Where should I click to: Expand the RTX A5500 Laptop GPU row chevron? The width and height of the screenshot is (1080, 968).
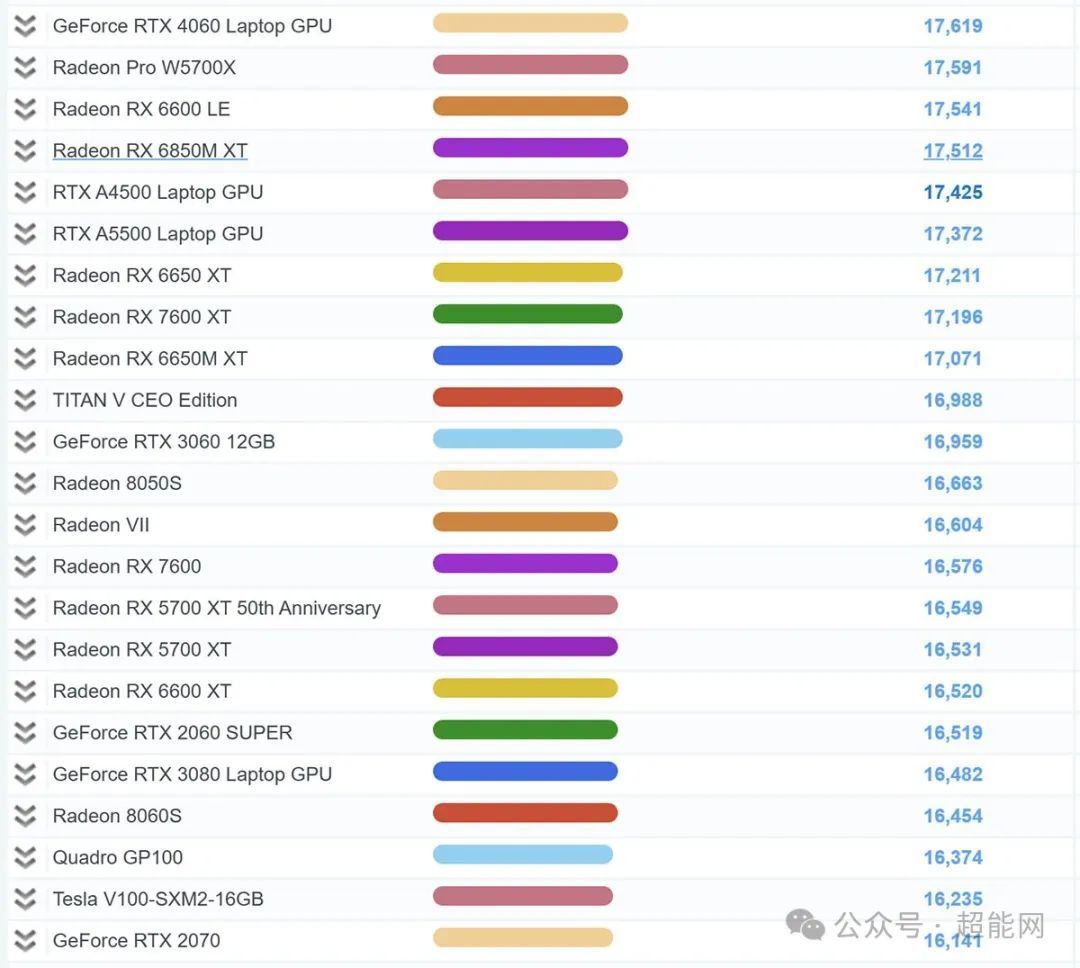coord(25,234)
